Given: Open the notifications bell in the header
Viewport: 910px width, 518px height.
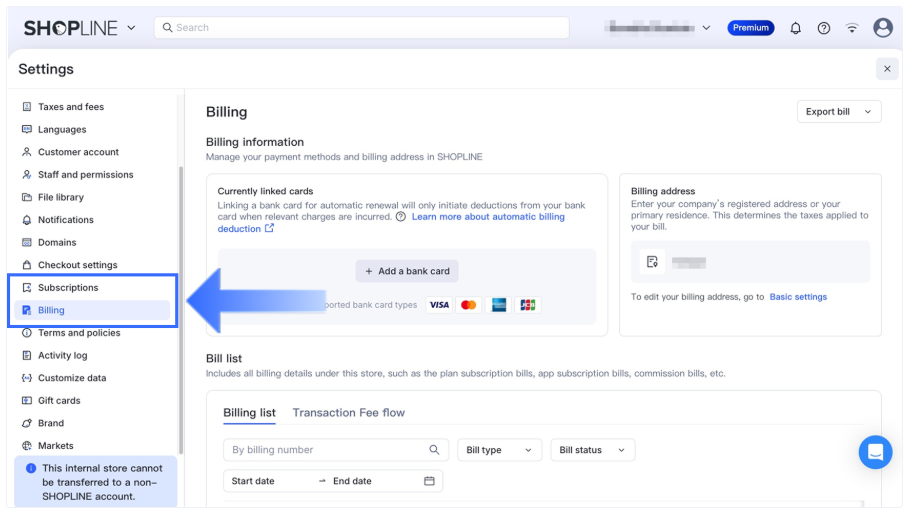Looking at the screenshot, I should click(x=795, y=28).
